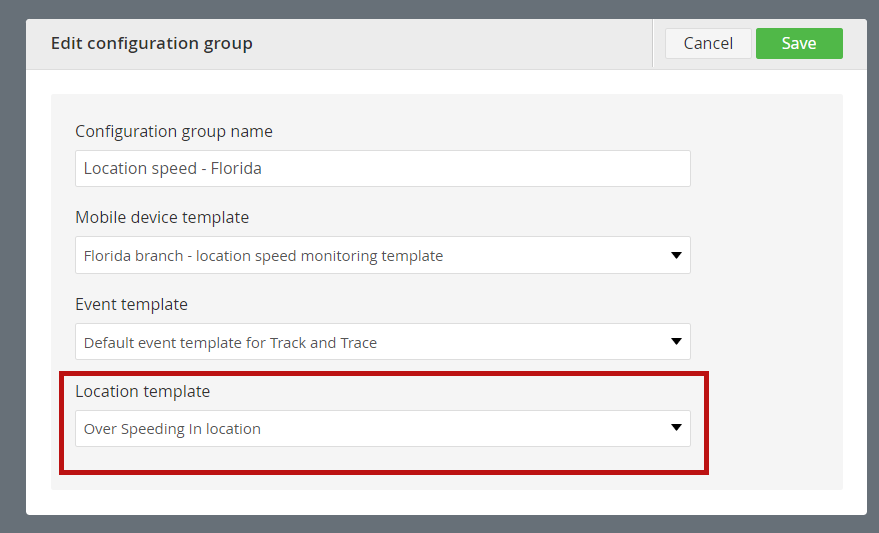Click the 'Location template' label
879x533 pixels.
[x=142, y=391]
